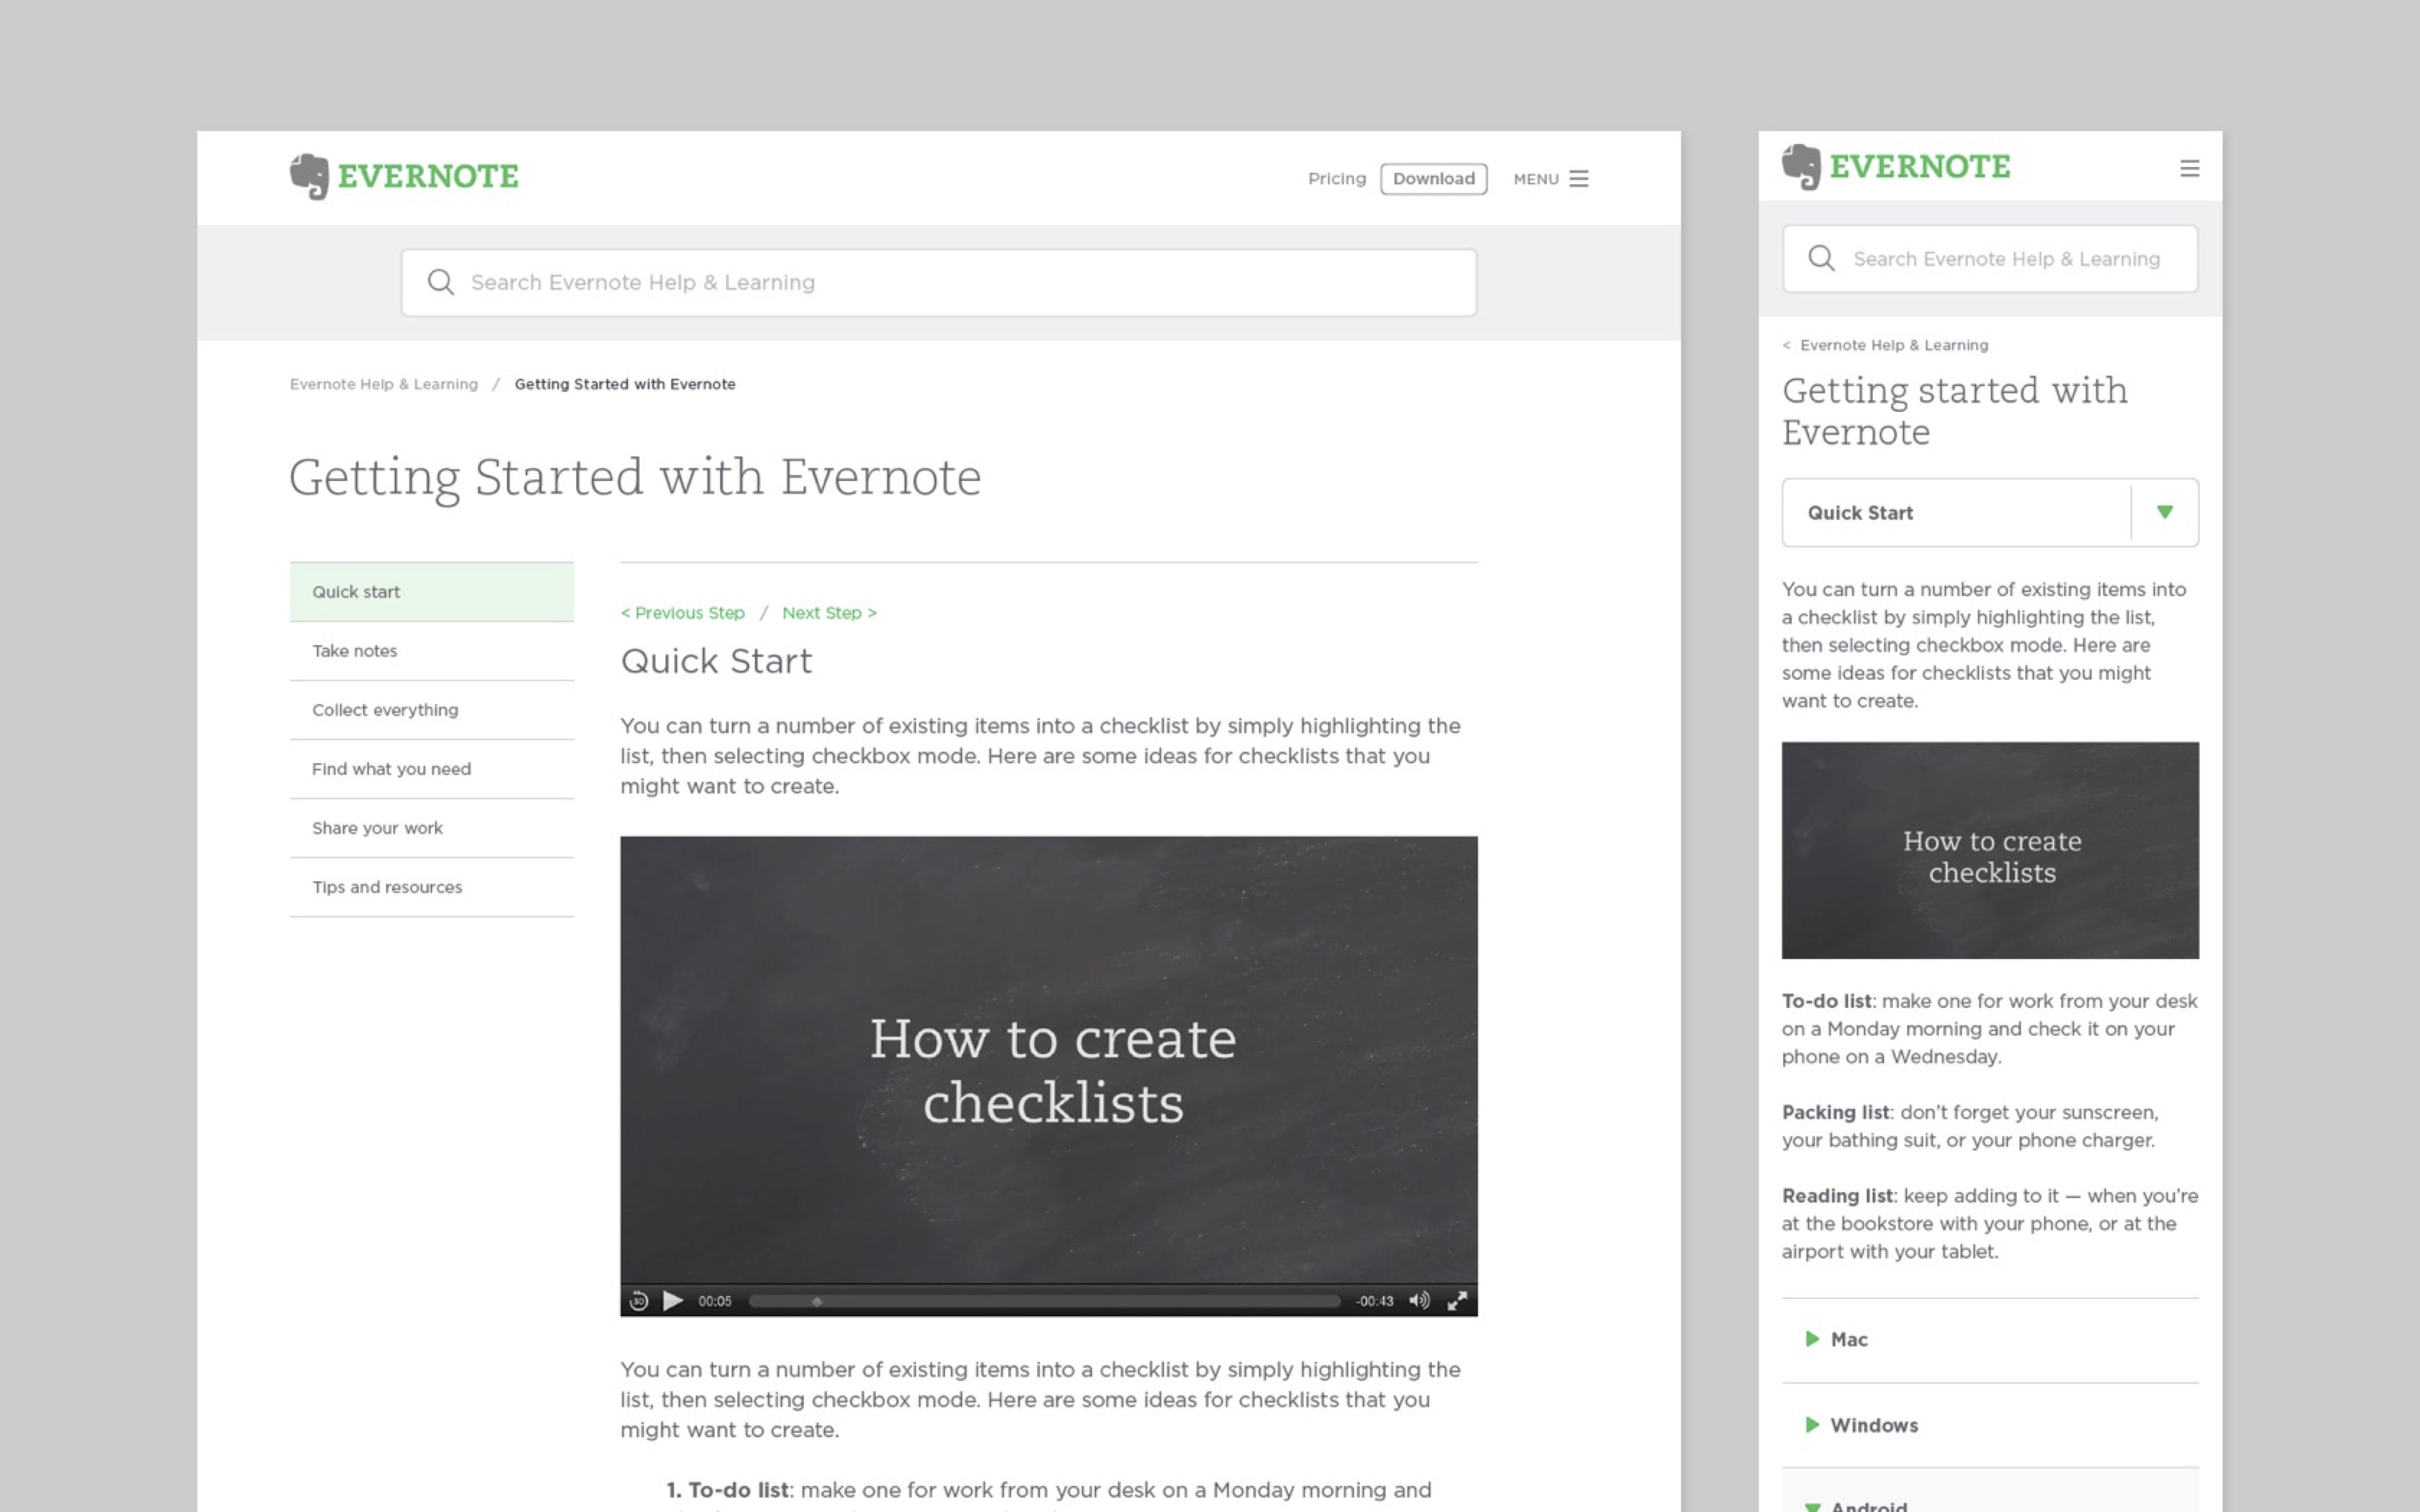The width and height of the screenshot is (2420, 1512).
Task: Click the video playhead marker on the timeline
Action: 817,1301
